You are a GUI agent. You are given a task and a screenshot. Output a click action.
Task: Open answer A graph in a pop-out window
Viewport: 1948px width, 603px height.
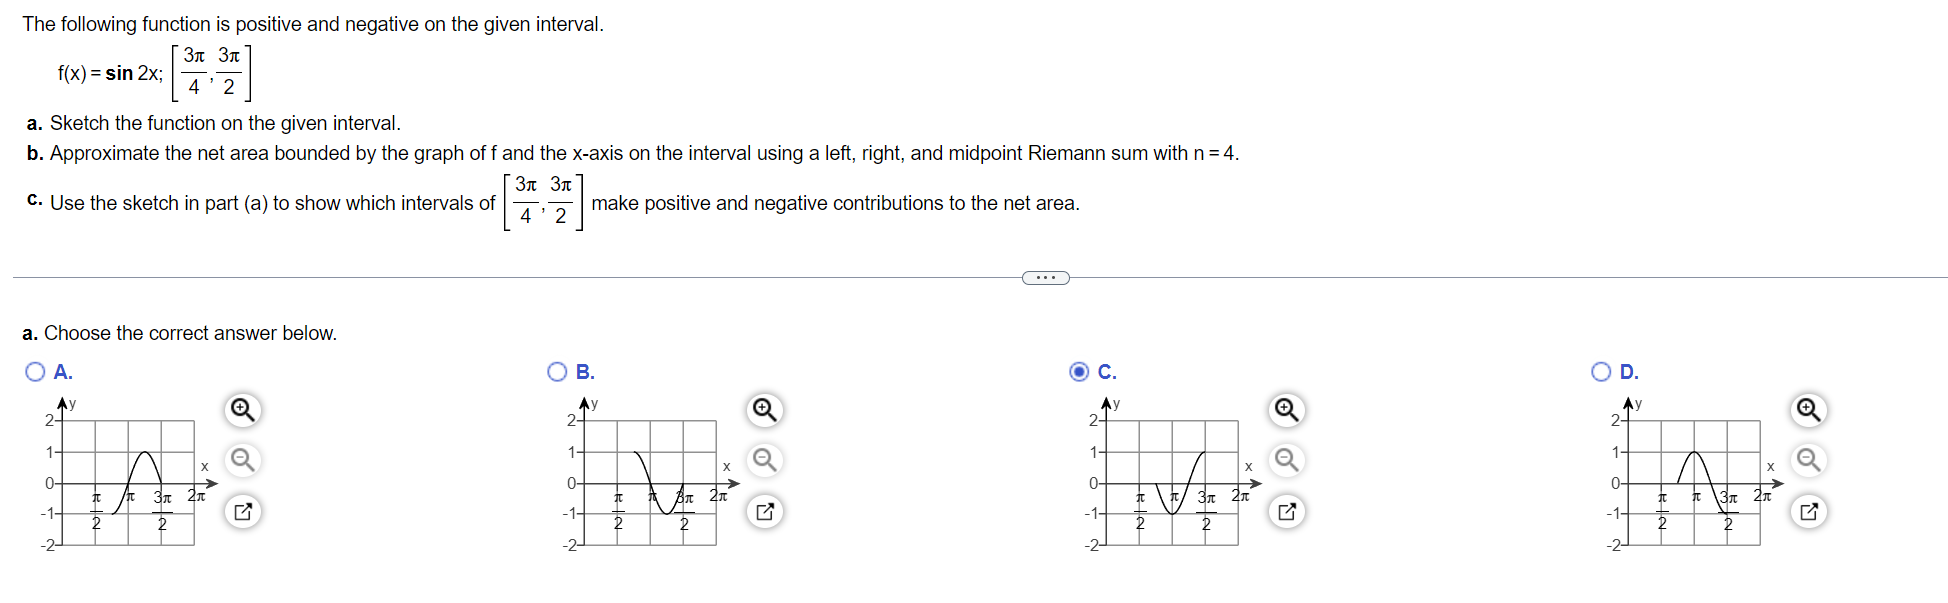241,511
